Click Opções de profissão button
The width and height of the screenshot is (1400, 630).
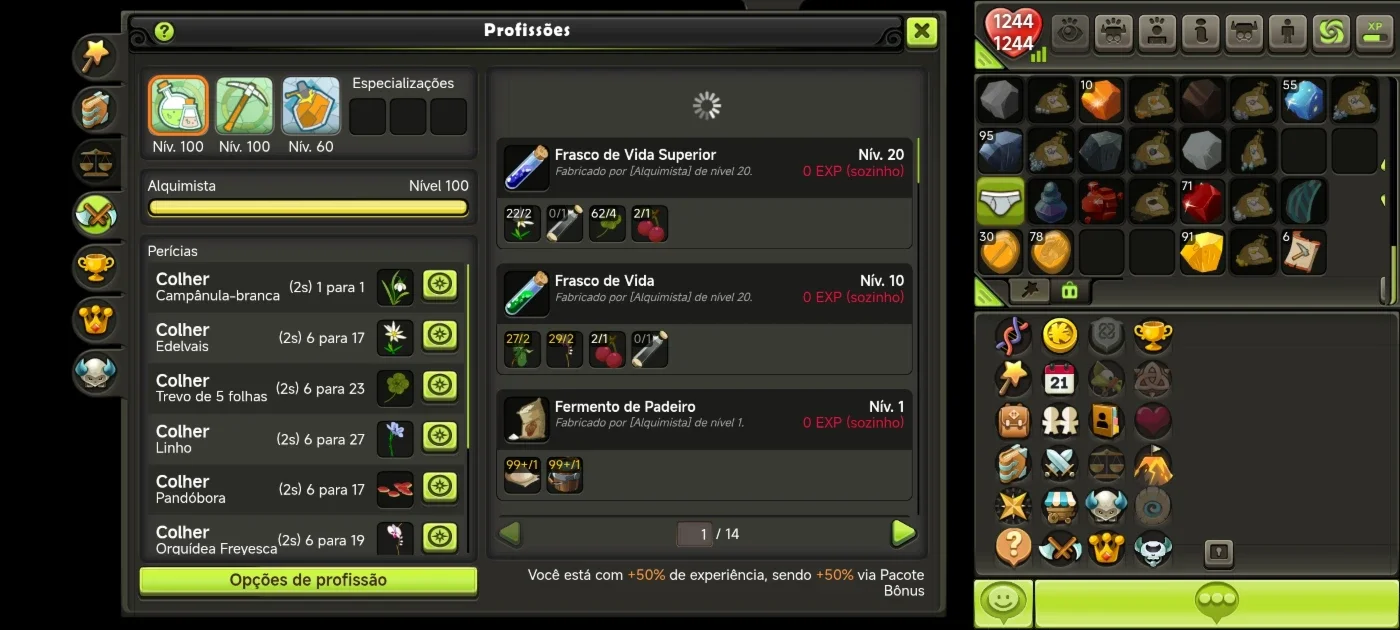pos(308,580)
